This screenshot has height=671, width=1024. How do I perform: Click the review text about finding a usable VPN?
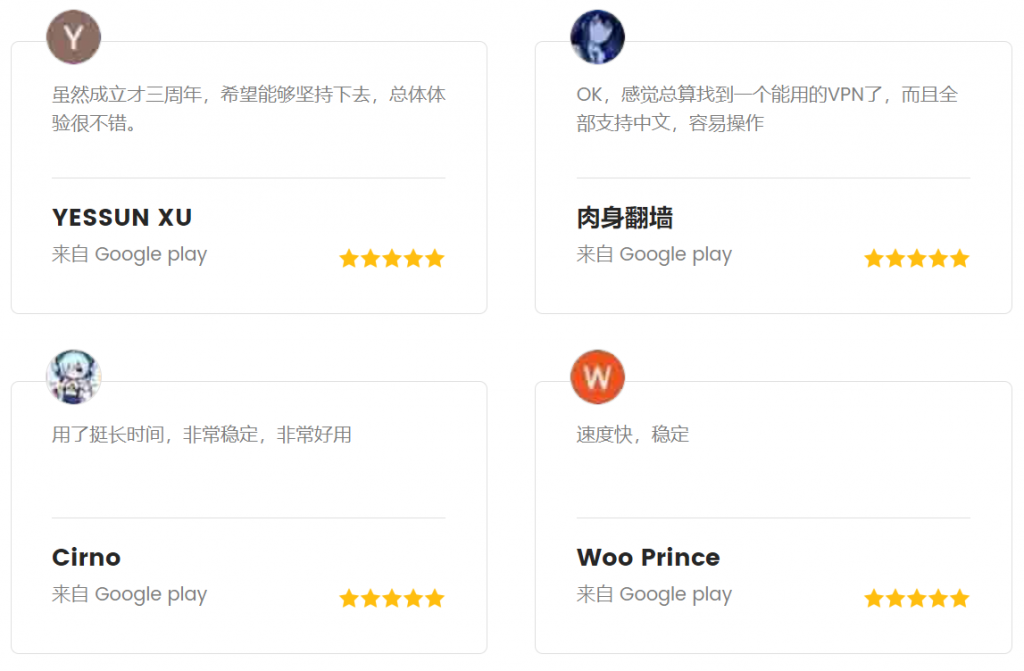[x=767, y=109]
